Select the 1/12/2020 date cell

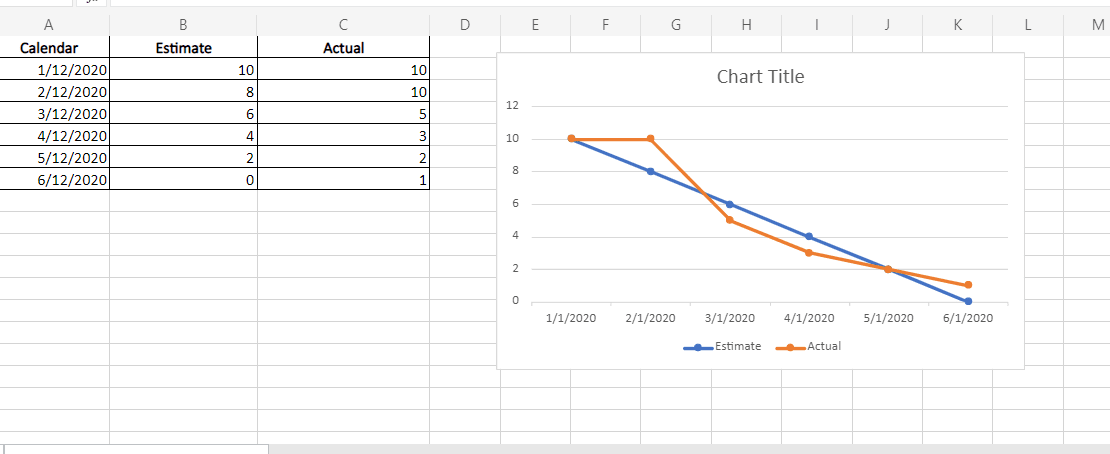tap(55, 69)
